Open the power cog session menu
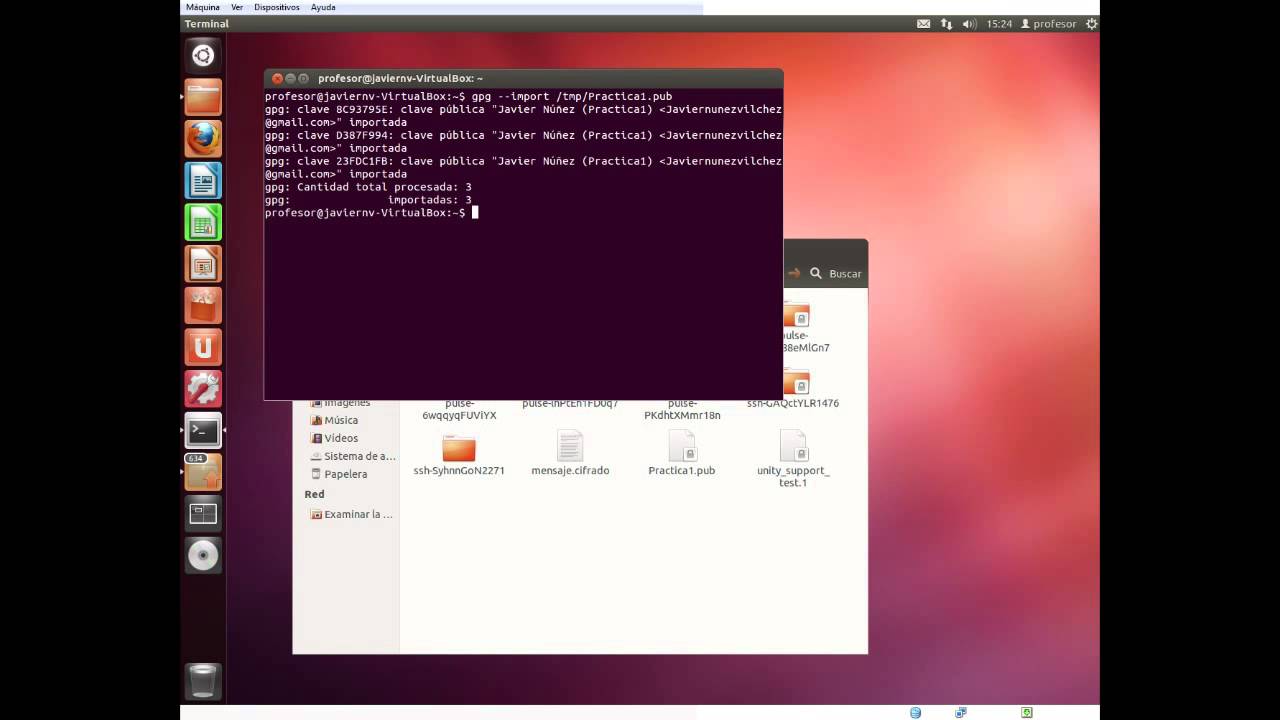 coord(1091,24)
